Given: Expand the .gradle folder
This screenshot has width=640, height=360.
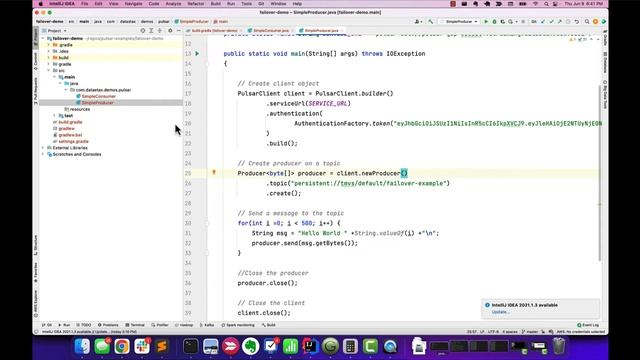Looking at the screenshot, I should pyautogui.click(x=49, y=45).
